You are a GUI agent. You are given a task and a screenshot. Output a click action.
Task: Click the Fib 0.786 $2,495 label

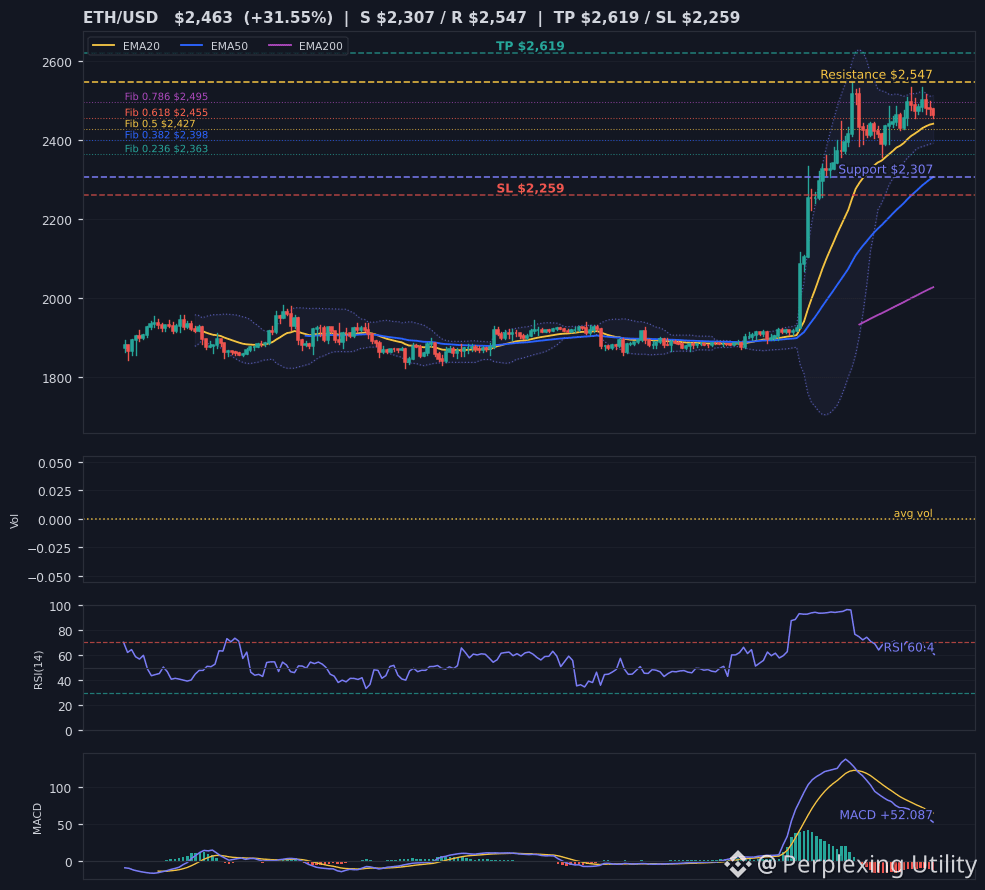(166, 97)
